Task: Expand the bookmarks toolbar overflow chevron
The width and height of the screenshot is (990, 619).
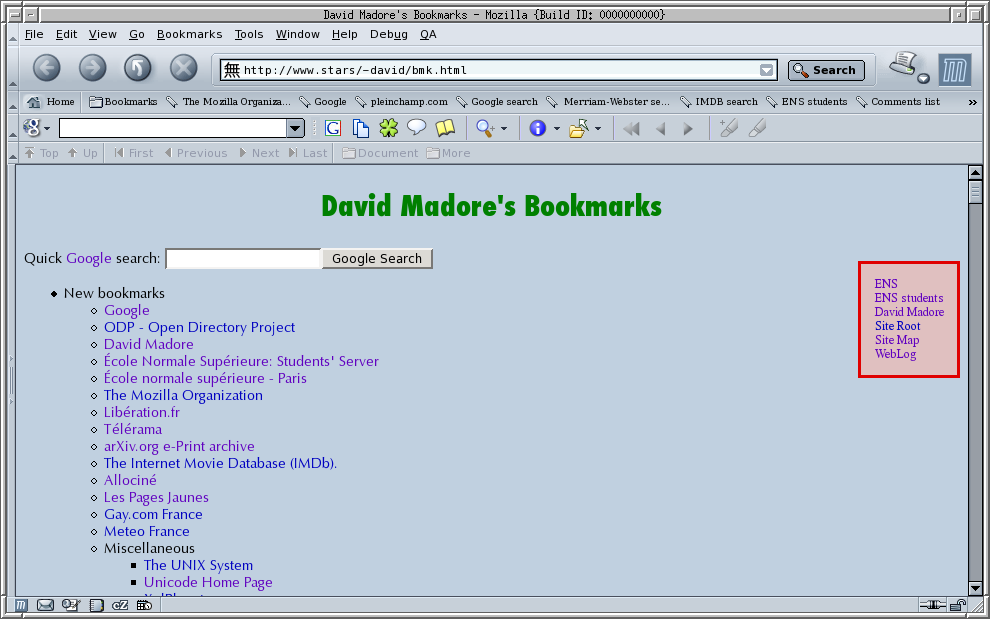Action: [972, 101]
